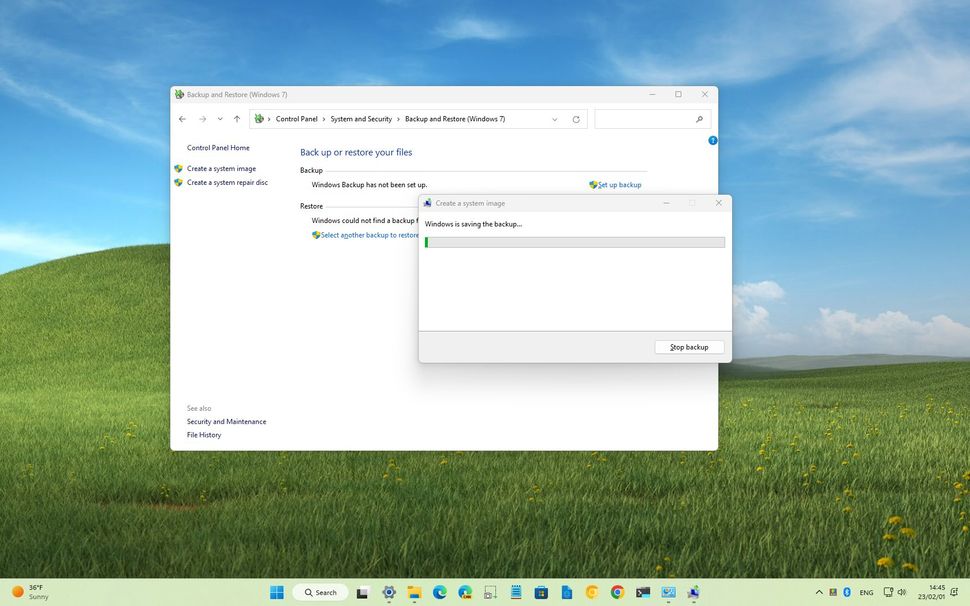The image size is (970, 606).
Task: Open the Control Panel icon in address bar
Action: (258, 119)
